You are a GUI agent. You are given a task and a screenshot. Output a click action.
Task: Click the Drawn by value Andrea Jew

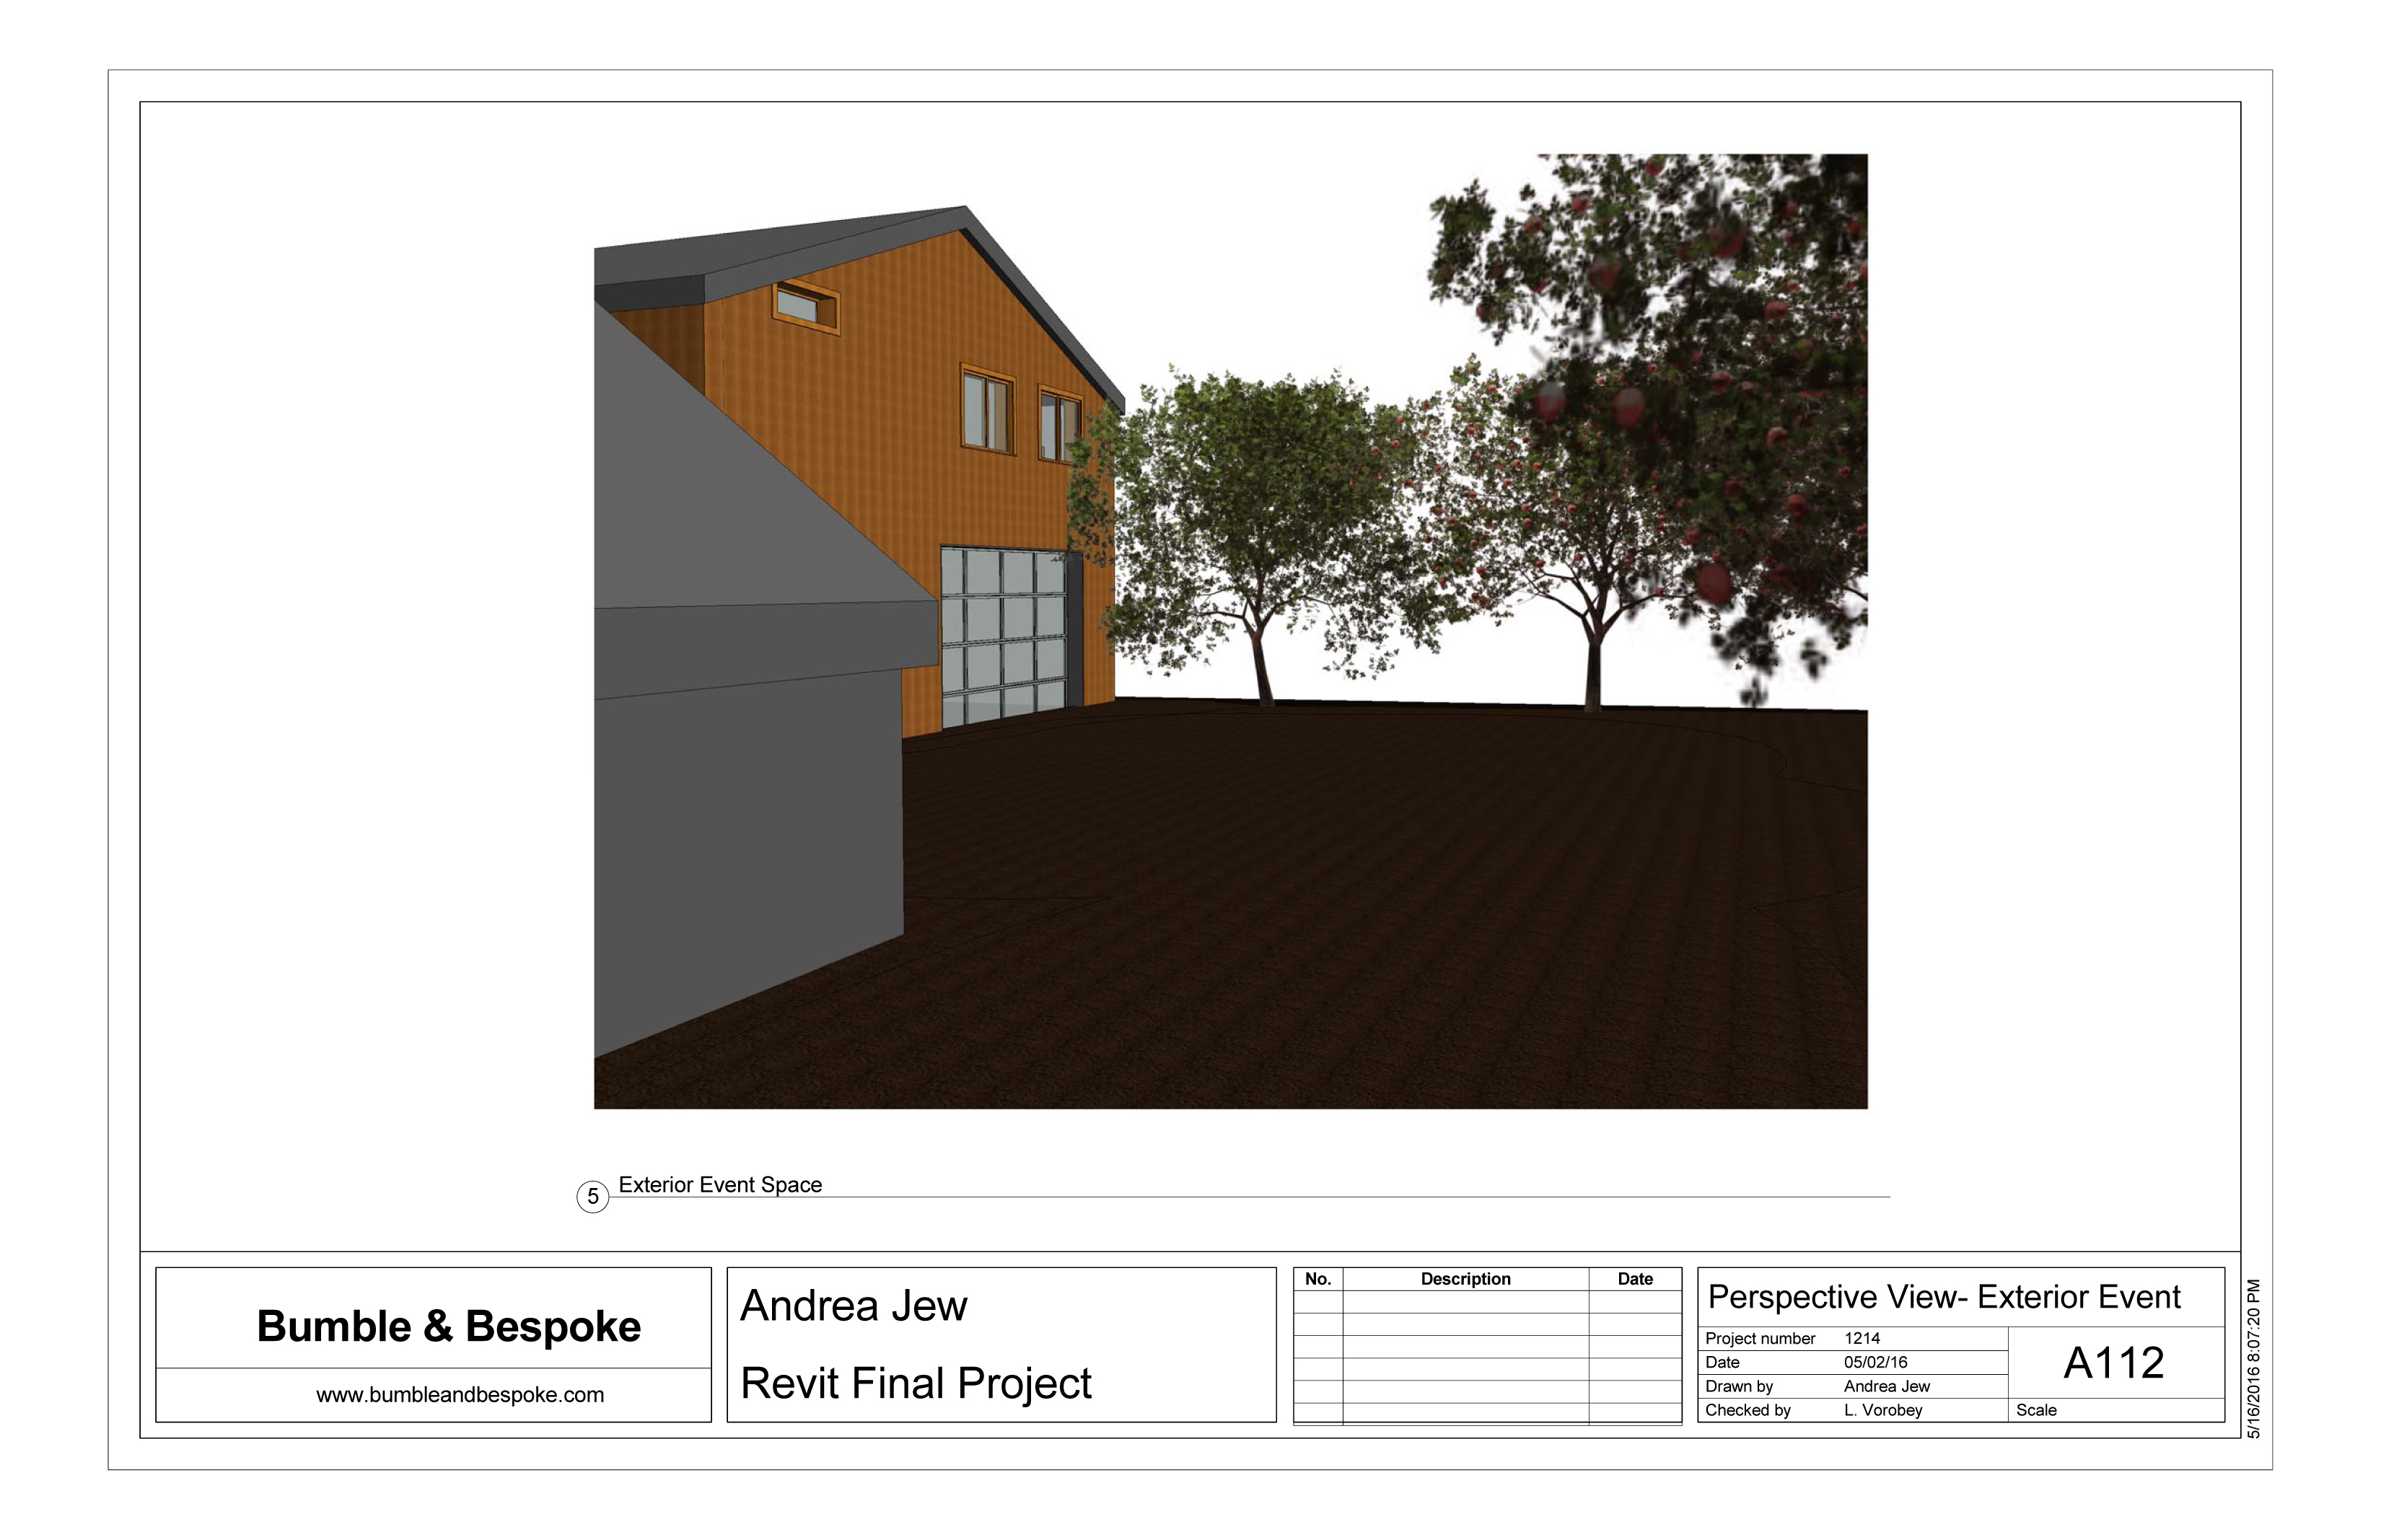click(x=1886, y=1386)
